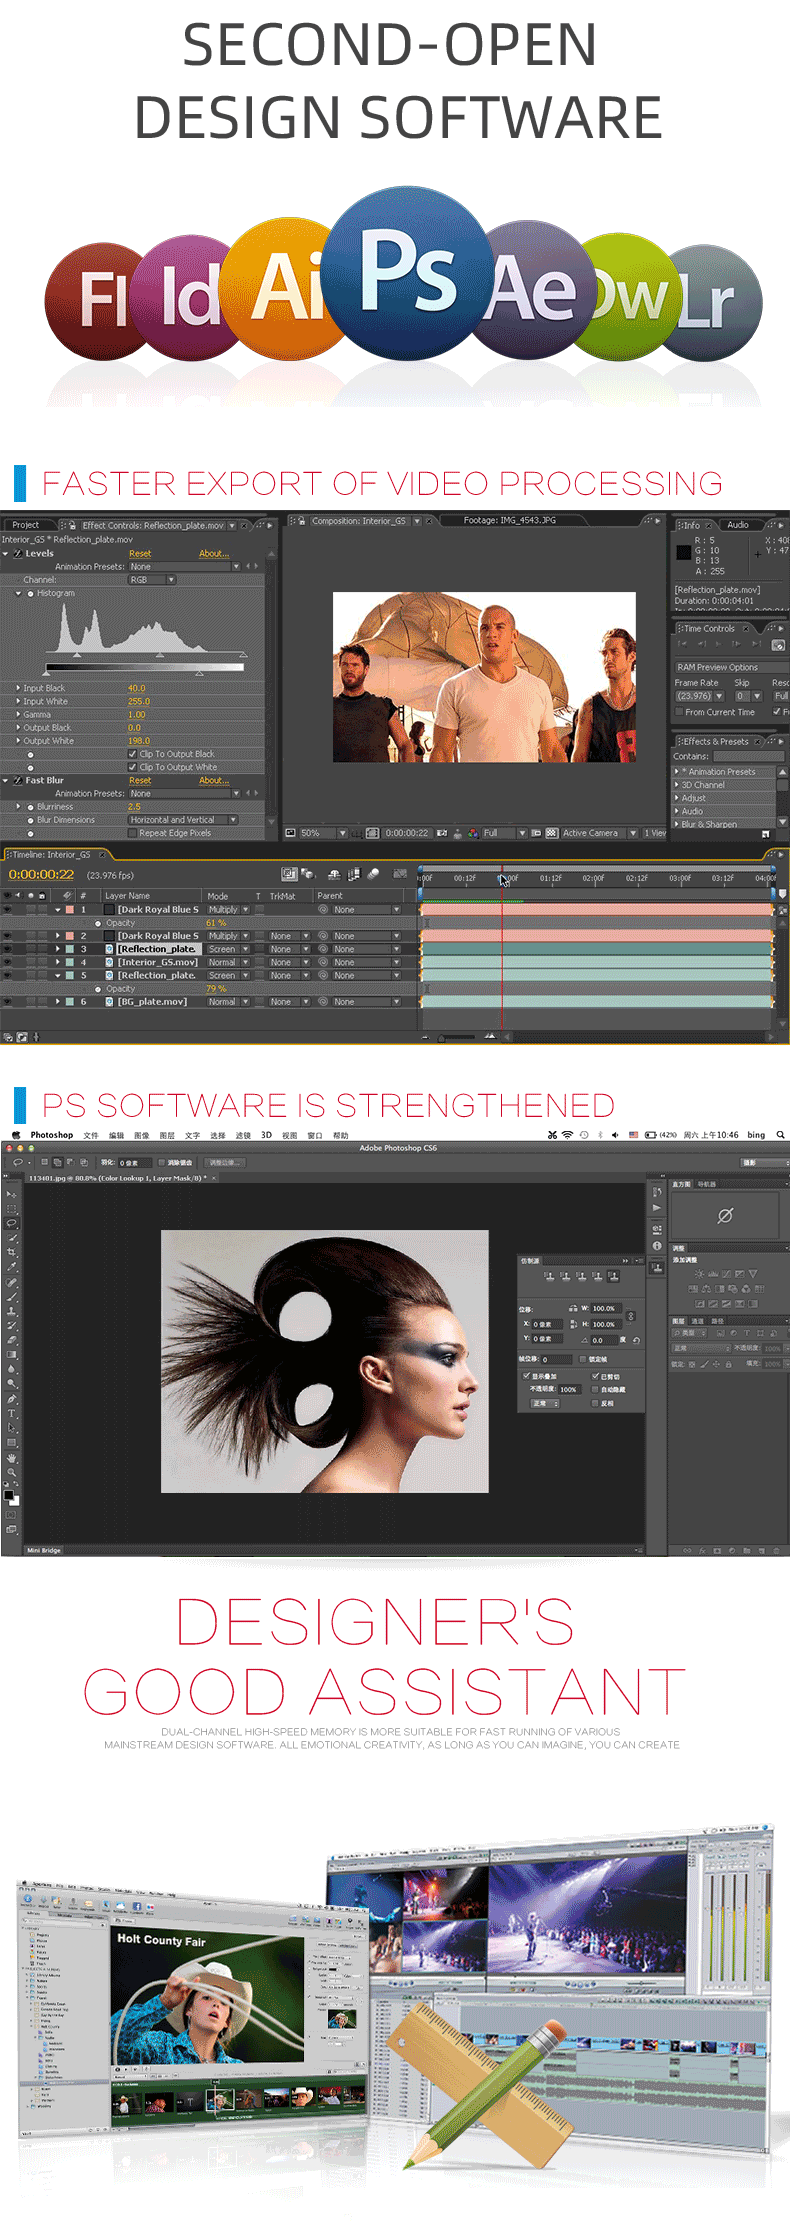
Task: Expand Blur & Sharpen effects category
Action: 676,824
